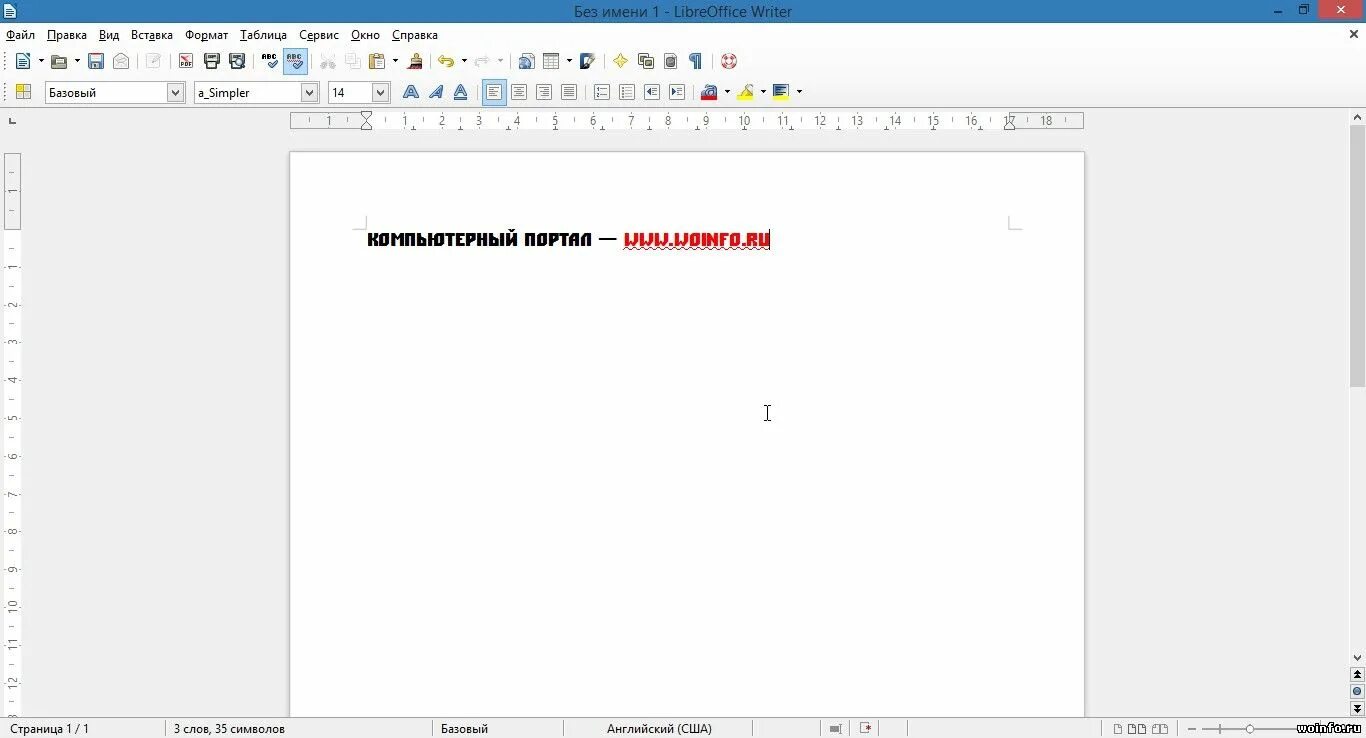Select the book view layout icon
The width and height of the screenshot is (1366, 738).
click(1160, 729)
